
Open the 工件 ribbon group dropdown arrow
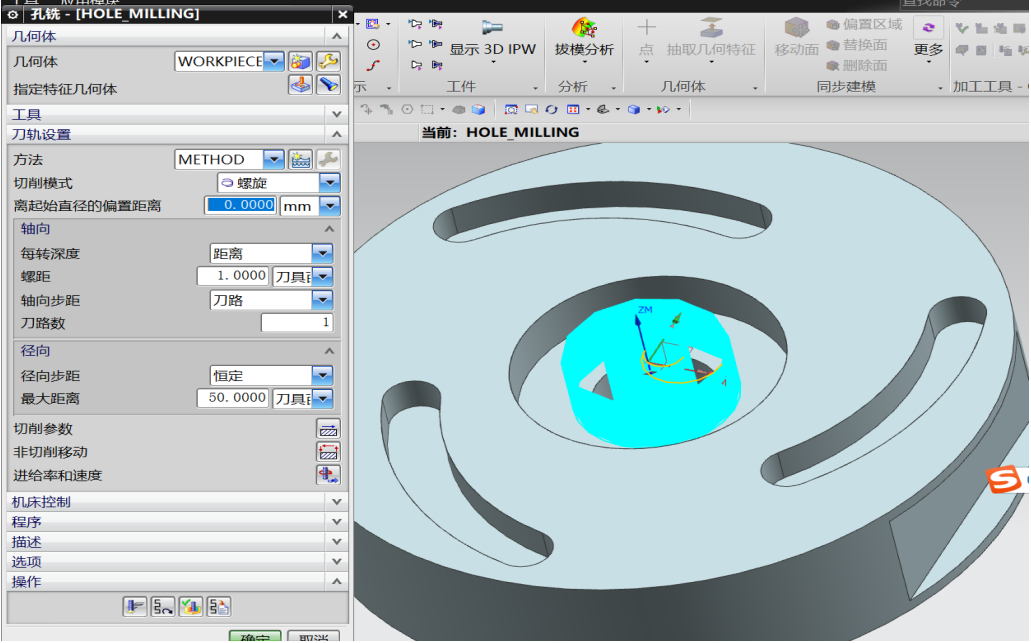point(535,87)
